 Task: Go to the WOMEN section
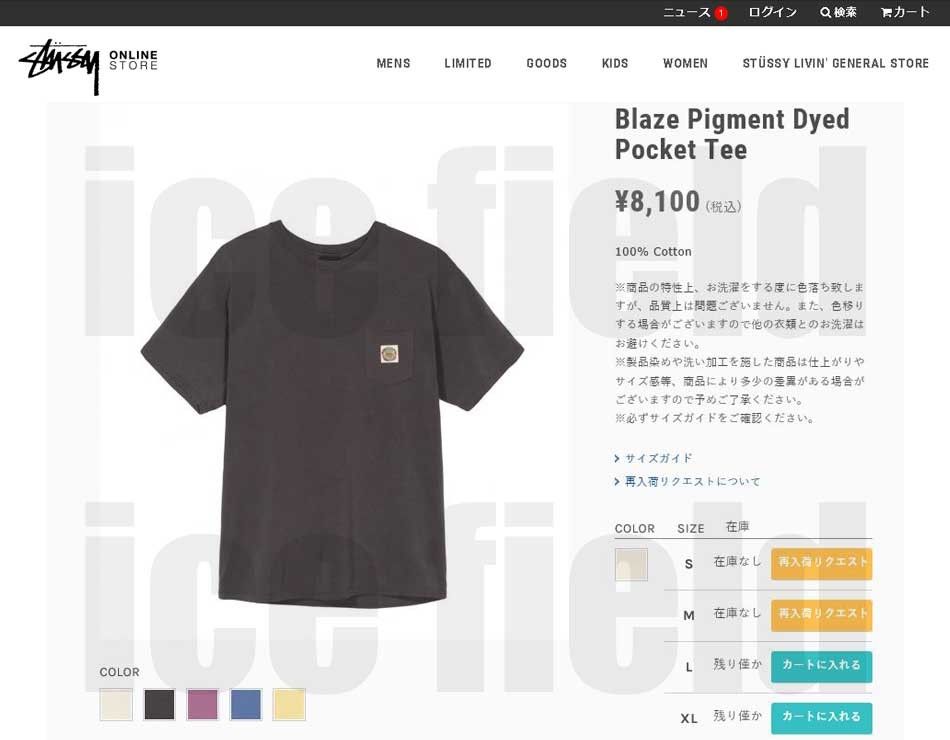[x=685, y=63]
